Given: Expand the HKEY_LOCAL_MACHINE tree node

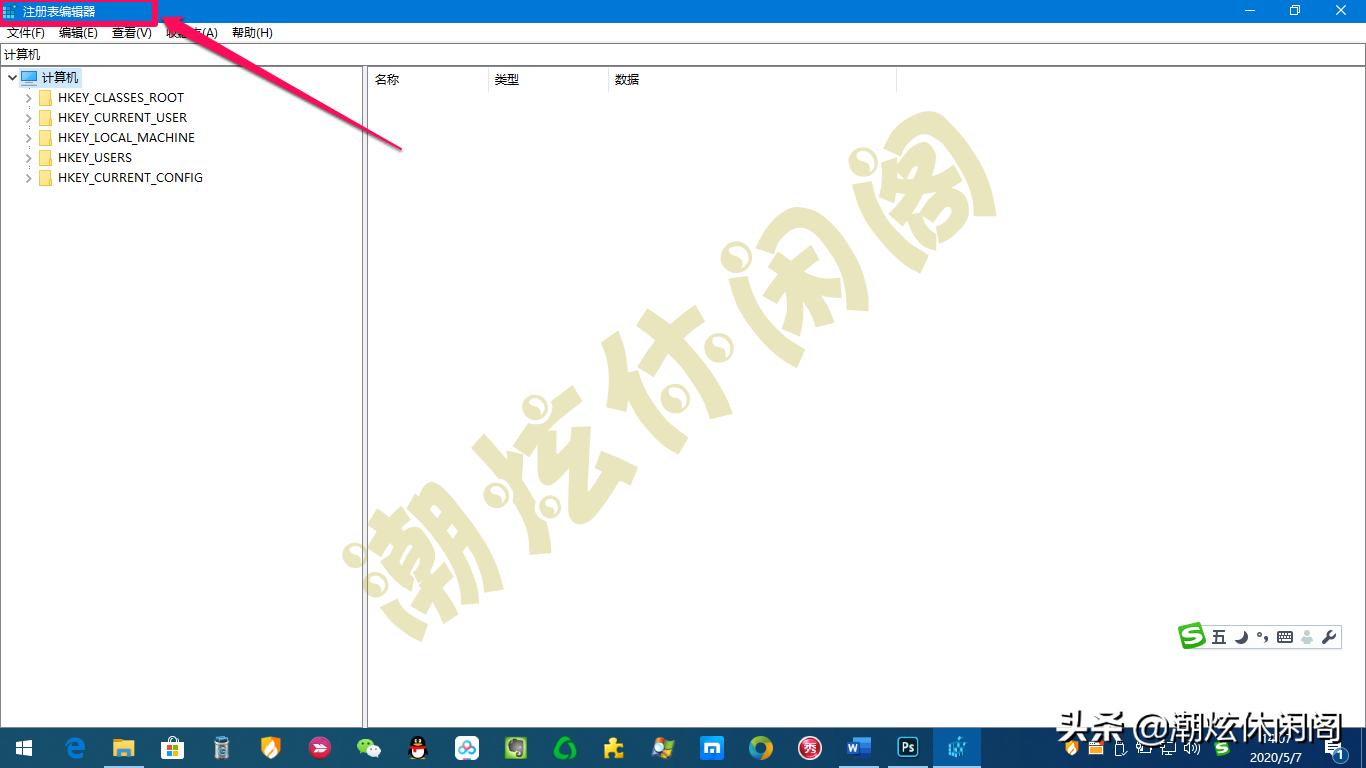Looking at the screenshot, I should point(27,137).
